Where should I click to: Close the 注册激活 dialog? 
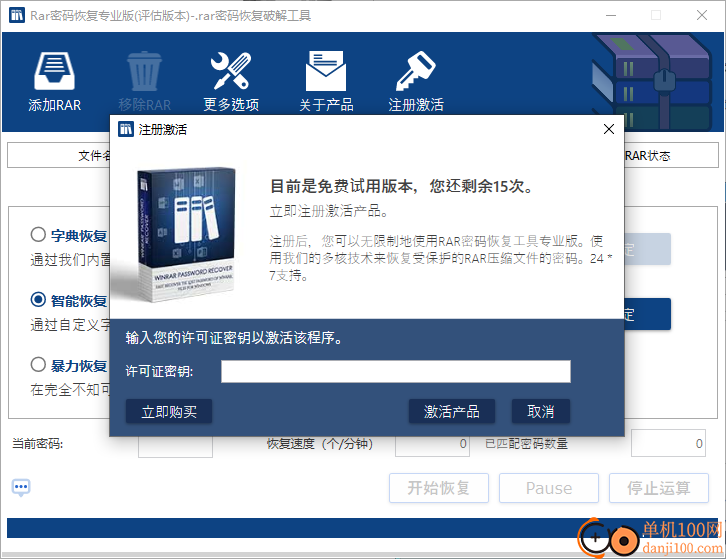(x=609, y=129)
